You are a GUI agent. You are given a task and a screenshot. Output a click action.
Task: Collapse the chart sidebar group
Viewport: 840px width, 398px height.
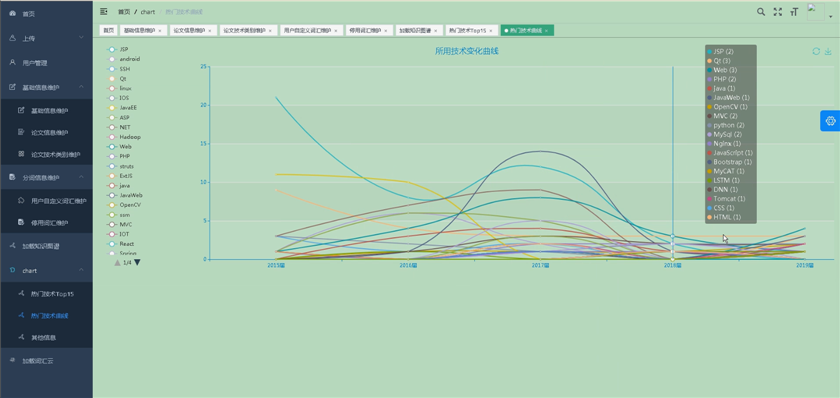46,271
